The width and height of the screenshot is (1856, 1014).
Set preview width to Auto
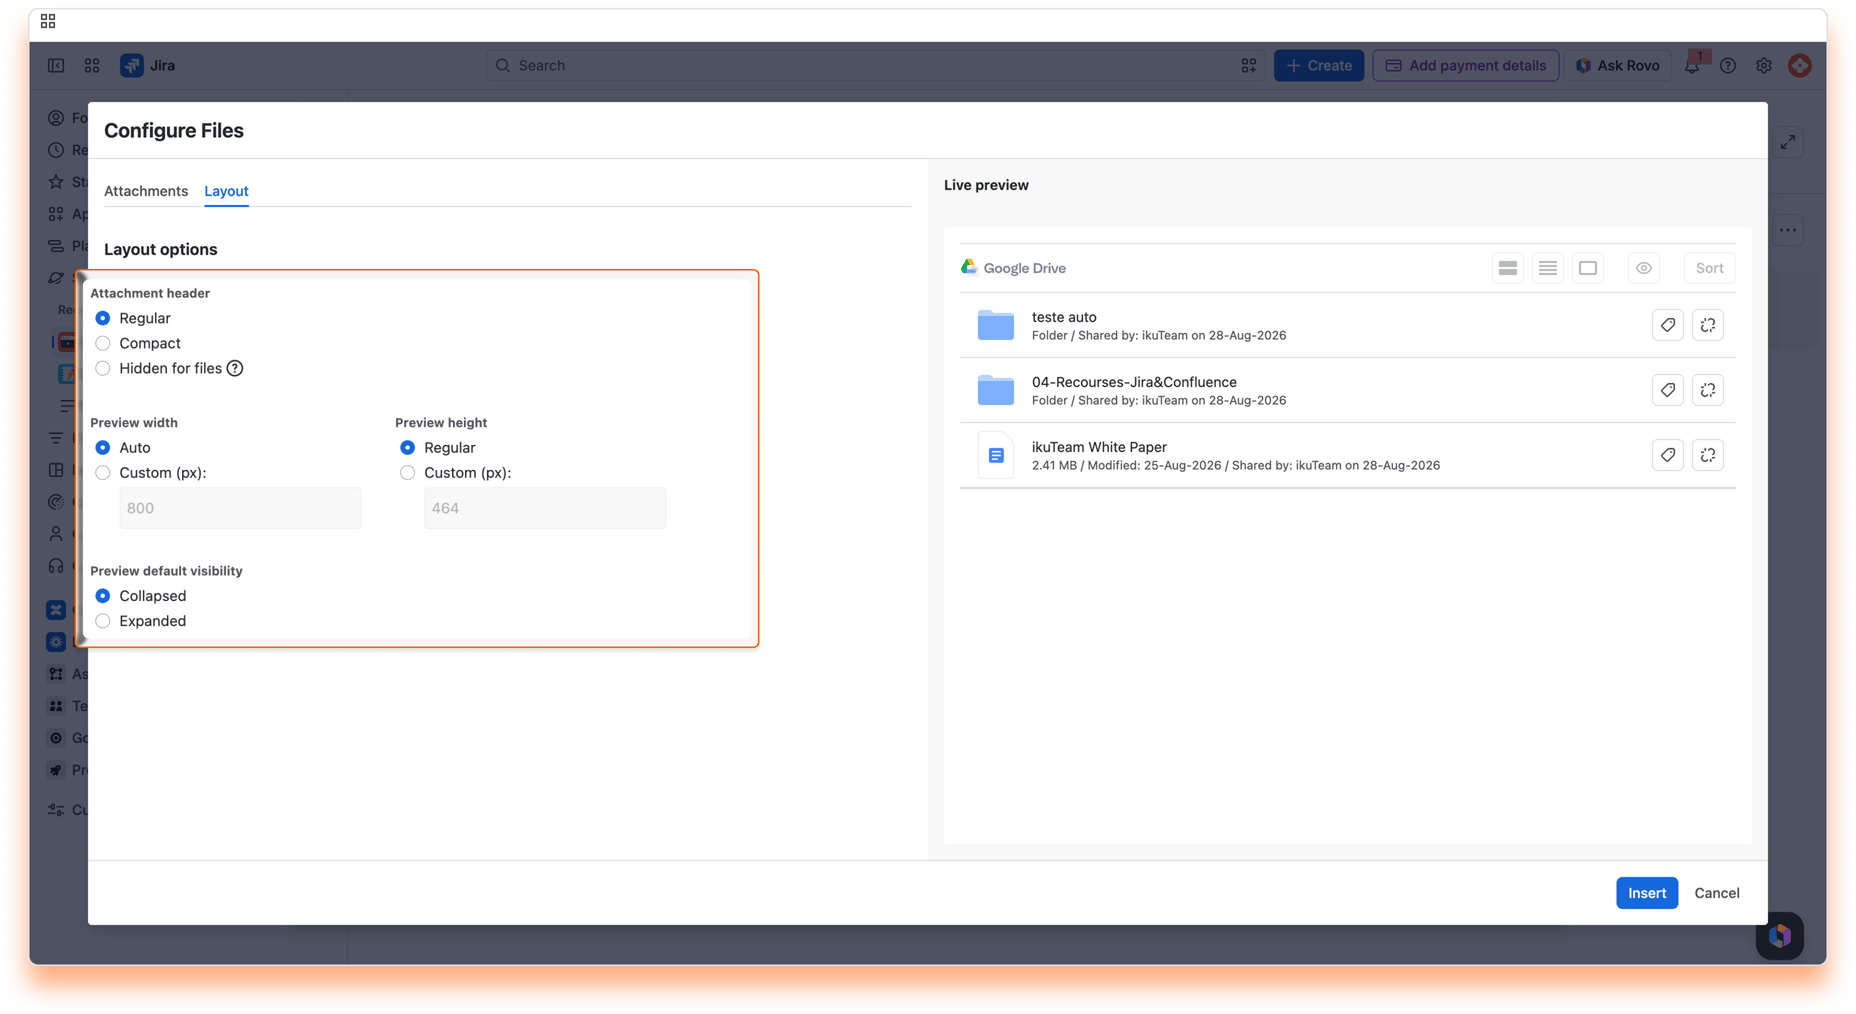(103, 447)
